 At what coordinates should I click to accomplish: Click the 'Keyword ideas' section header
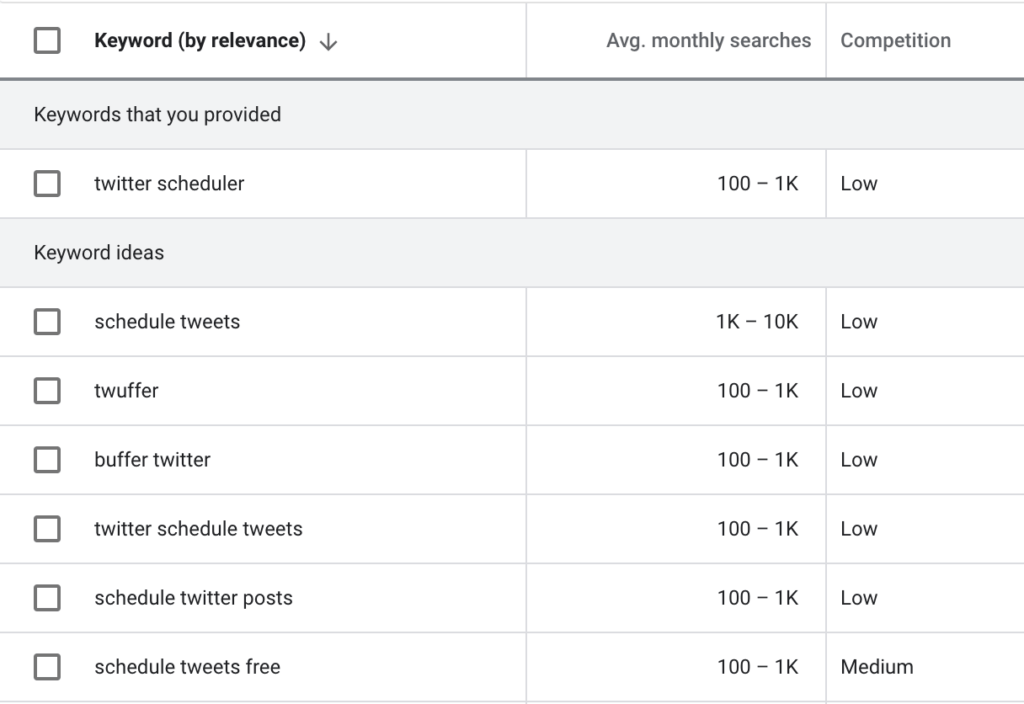coord(99,253)
